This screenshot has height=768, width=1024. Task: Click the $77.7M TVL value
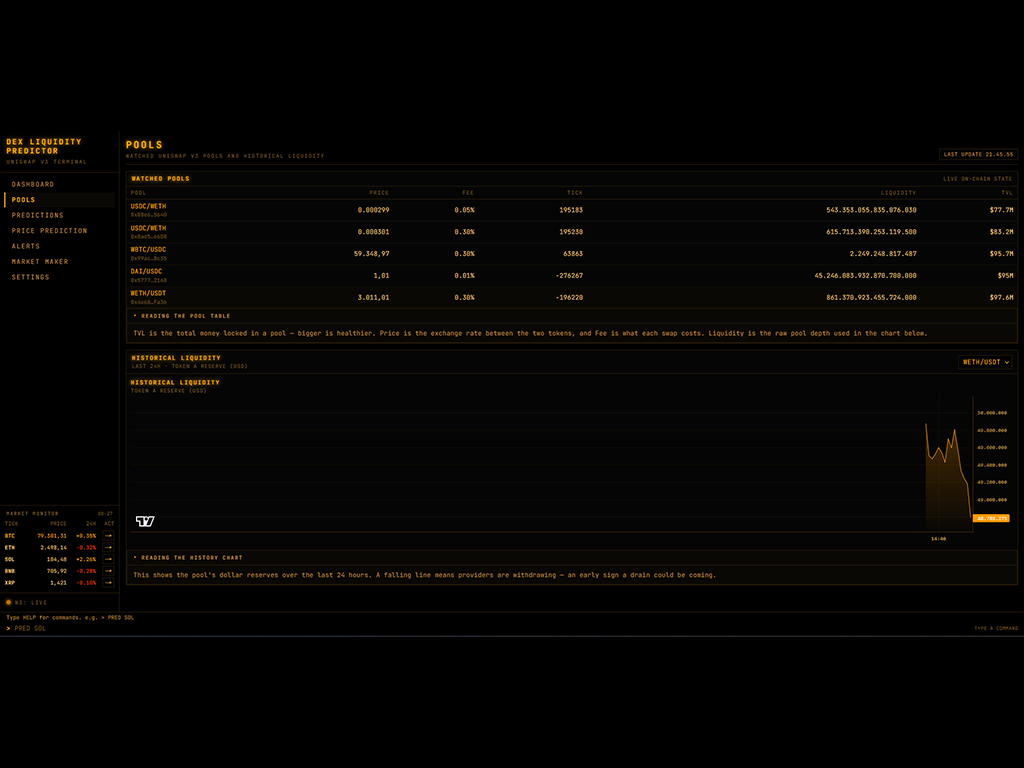tap(1001, 210)
